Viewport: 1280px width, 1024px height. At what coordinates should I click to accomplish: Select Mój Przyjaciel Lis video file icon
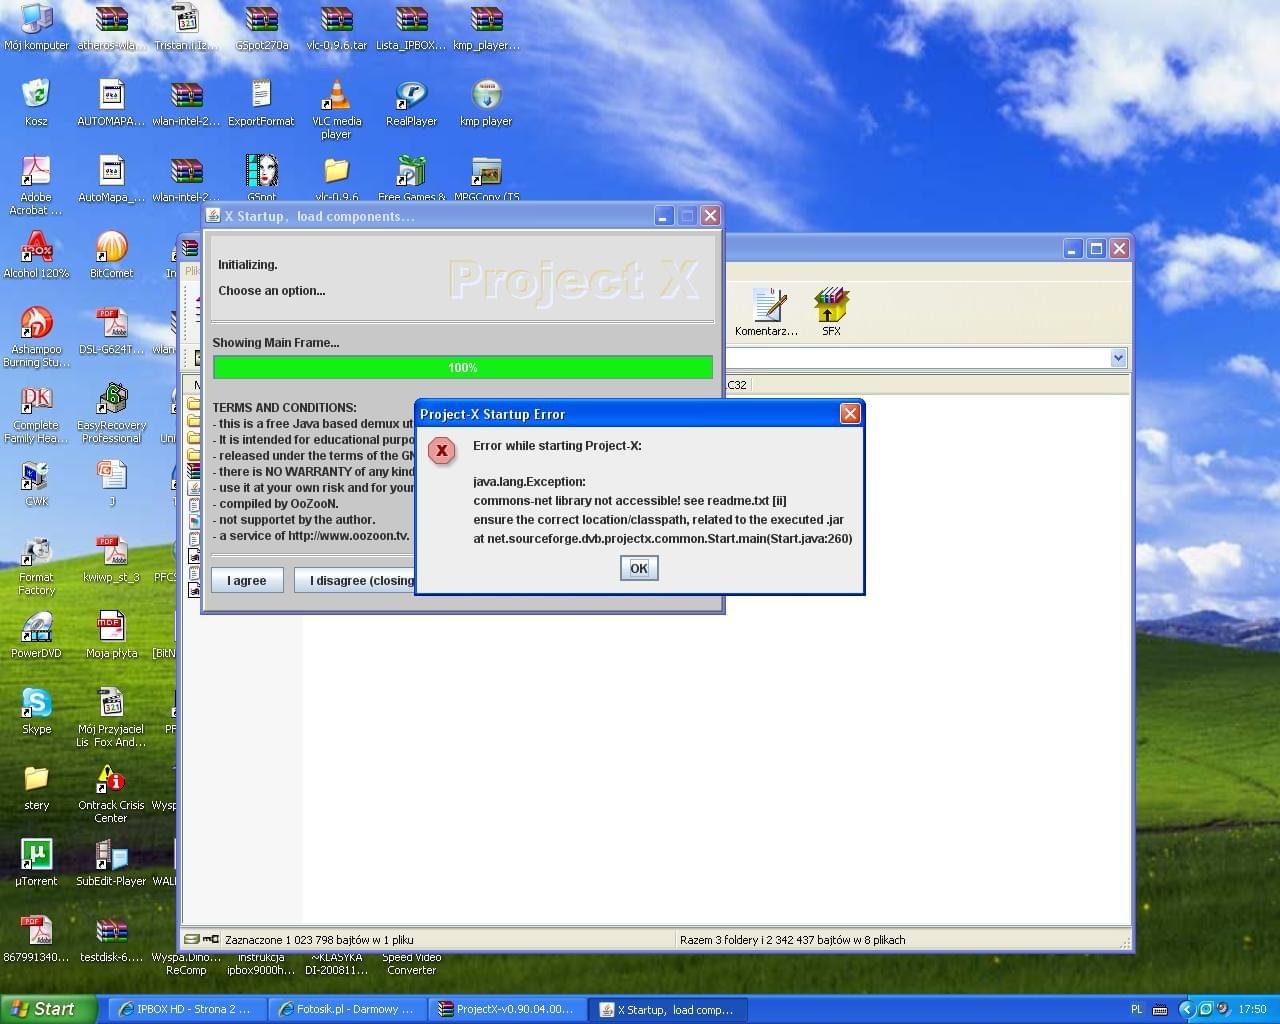[x=111, y=717]
